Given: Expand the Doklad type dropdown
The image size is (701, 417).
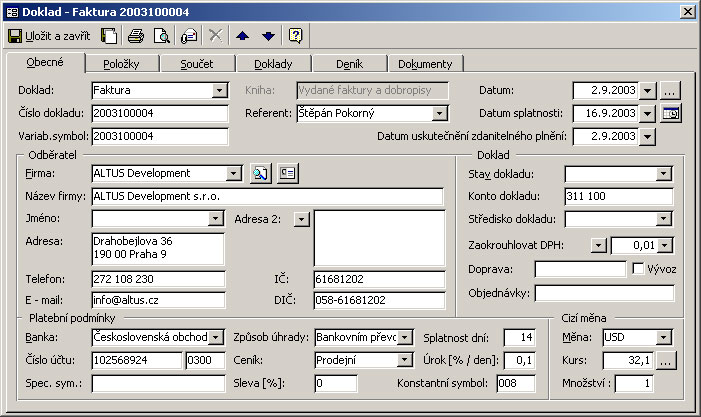Looking at the screenshot, I should [220, 90].
